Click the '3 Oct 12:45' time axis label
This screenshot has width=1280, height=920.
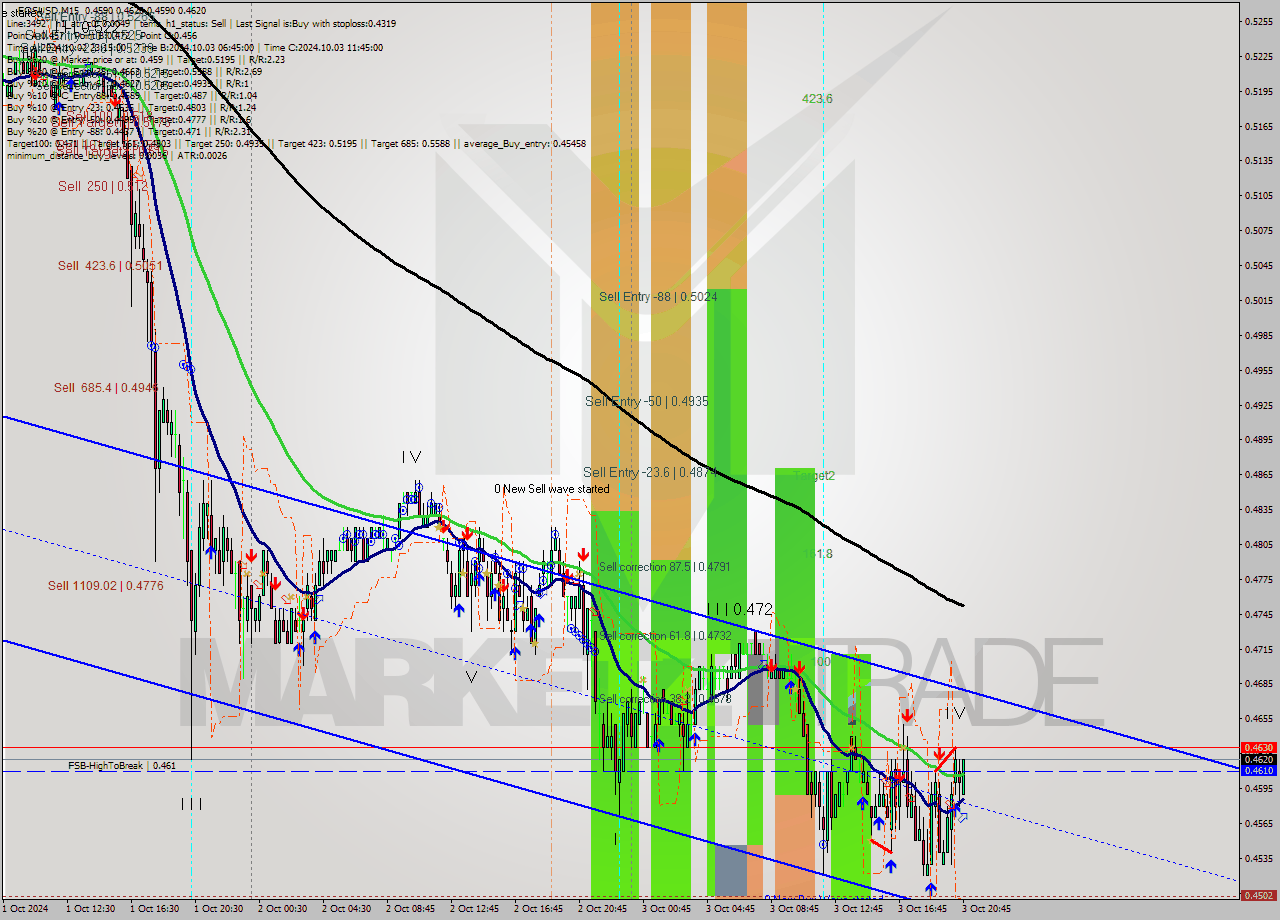859,909
